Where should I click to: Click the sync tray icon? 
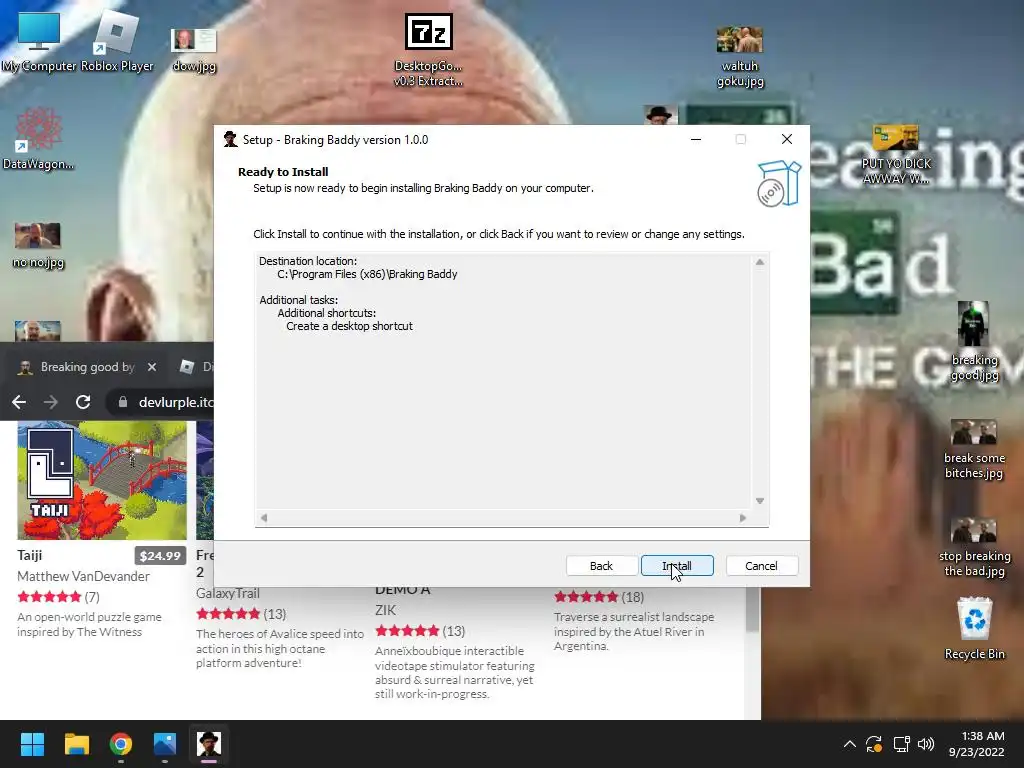[874, 744]
